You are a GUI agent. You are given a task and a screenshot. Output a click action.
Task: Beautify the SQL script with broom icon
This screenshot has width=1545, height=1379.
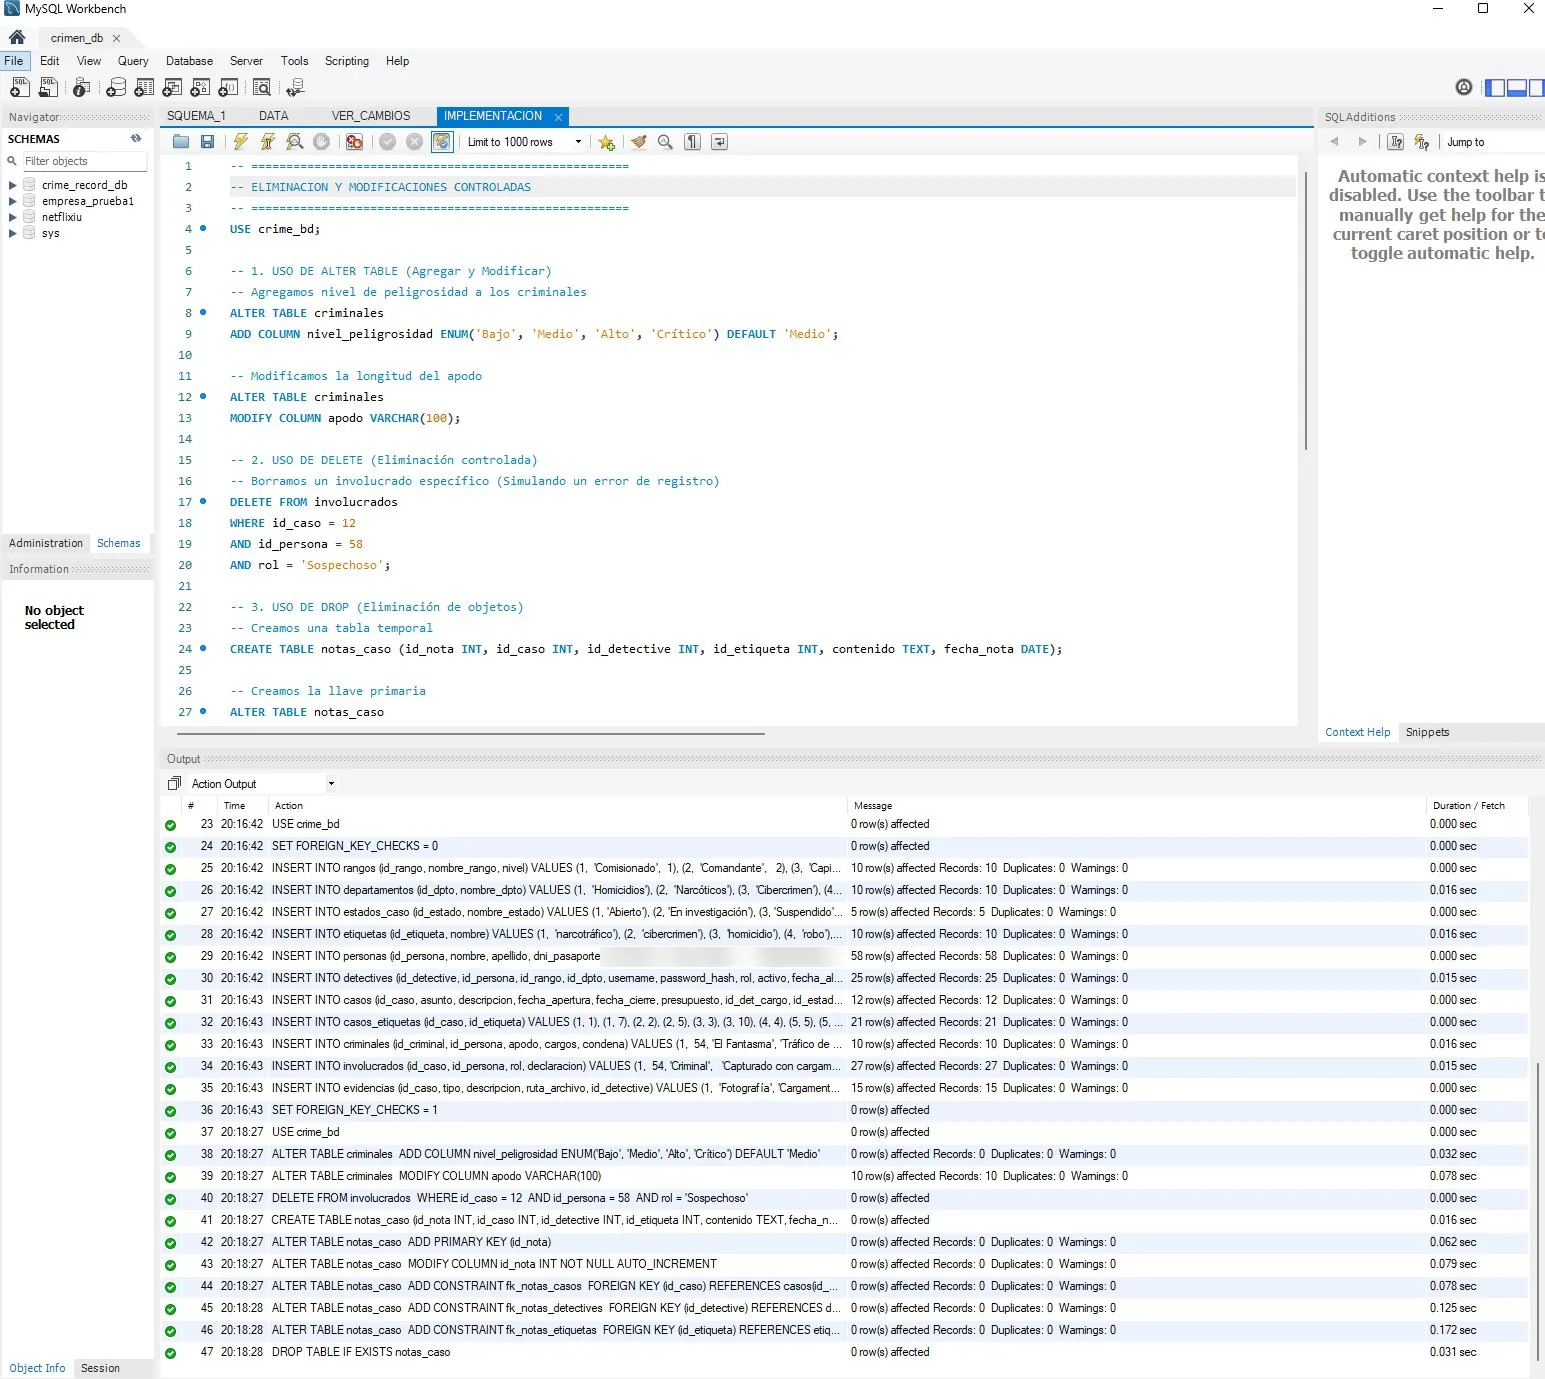click(639, 142)
